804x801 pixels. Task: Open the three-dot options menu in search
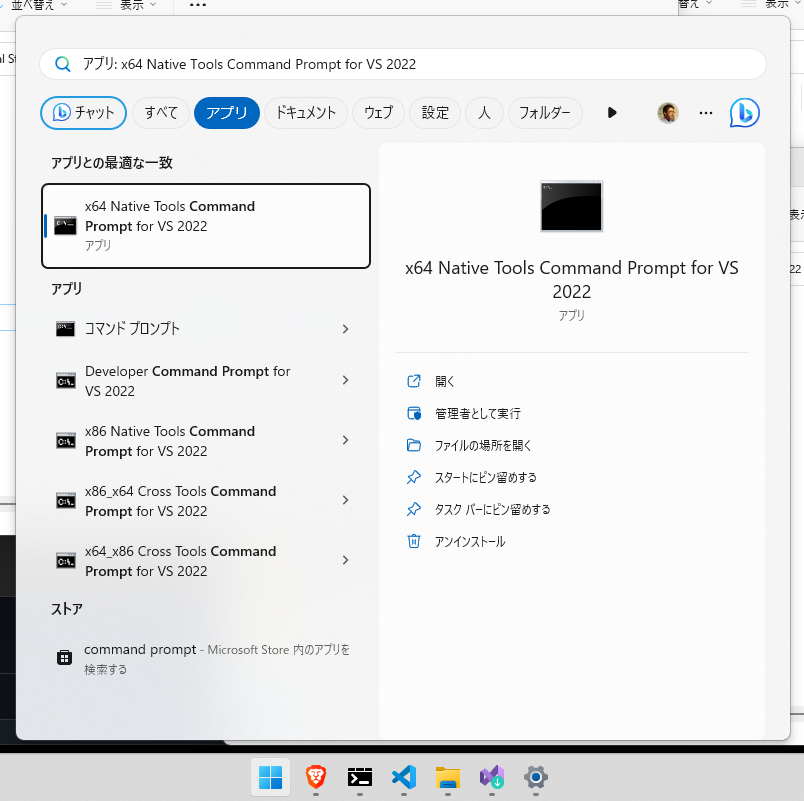pyautogui.click(x=706, y=113)
